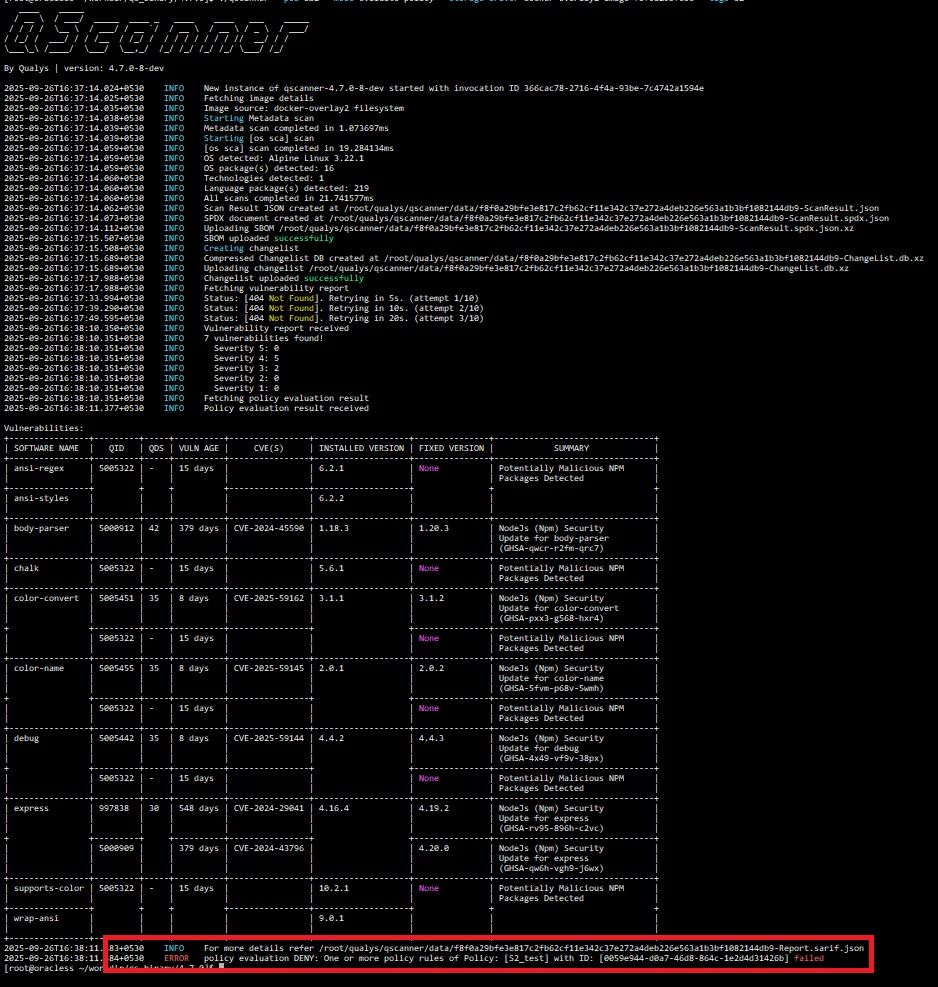Click 'Vulnerability report received' log line
This screenshot has height=987, width=938.
tap(276, 329)
